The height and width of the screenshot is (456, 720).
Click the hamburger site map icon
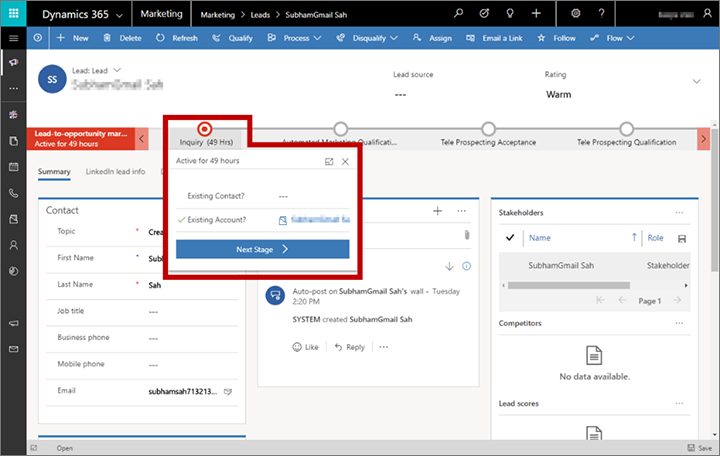[x=13, y=37]
